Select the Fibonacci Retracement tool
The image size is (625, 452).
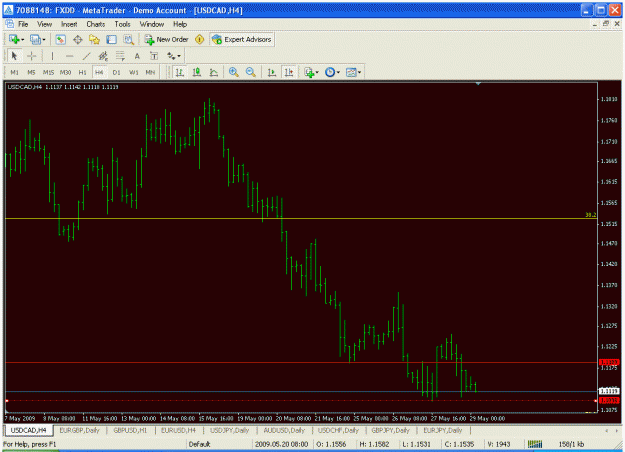120,56
